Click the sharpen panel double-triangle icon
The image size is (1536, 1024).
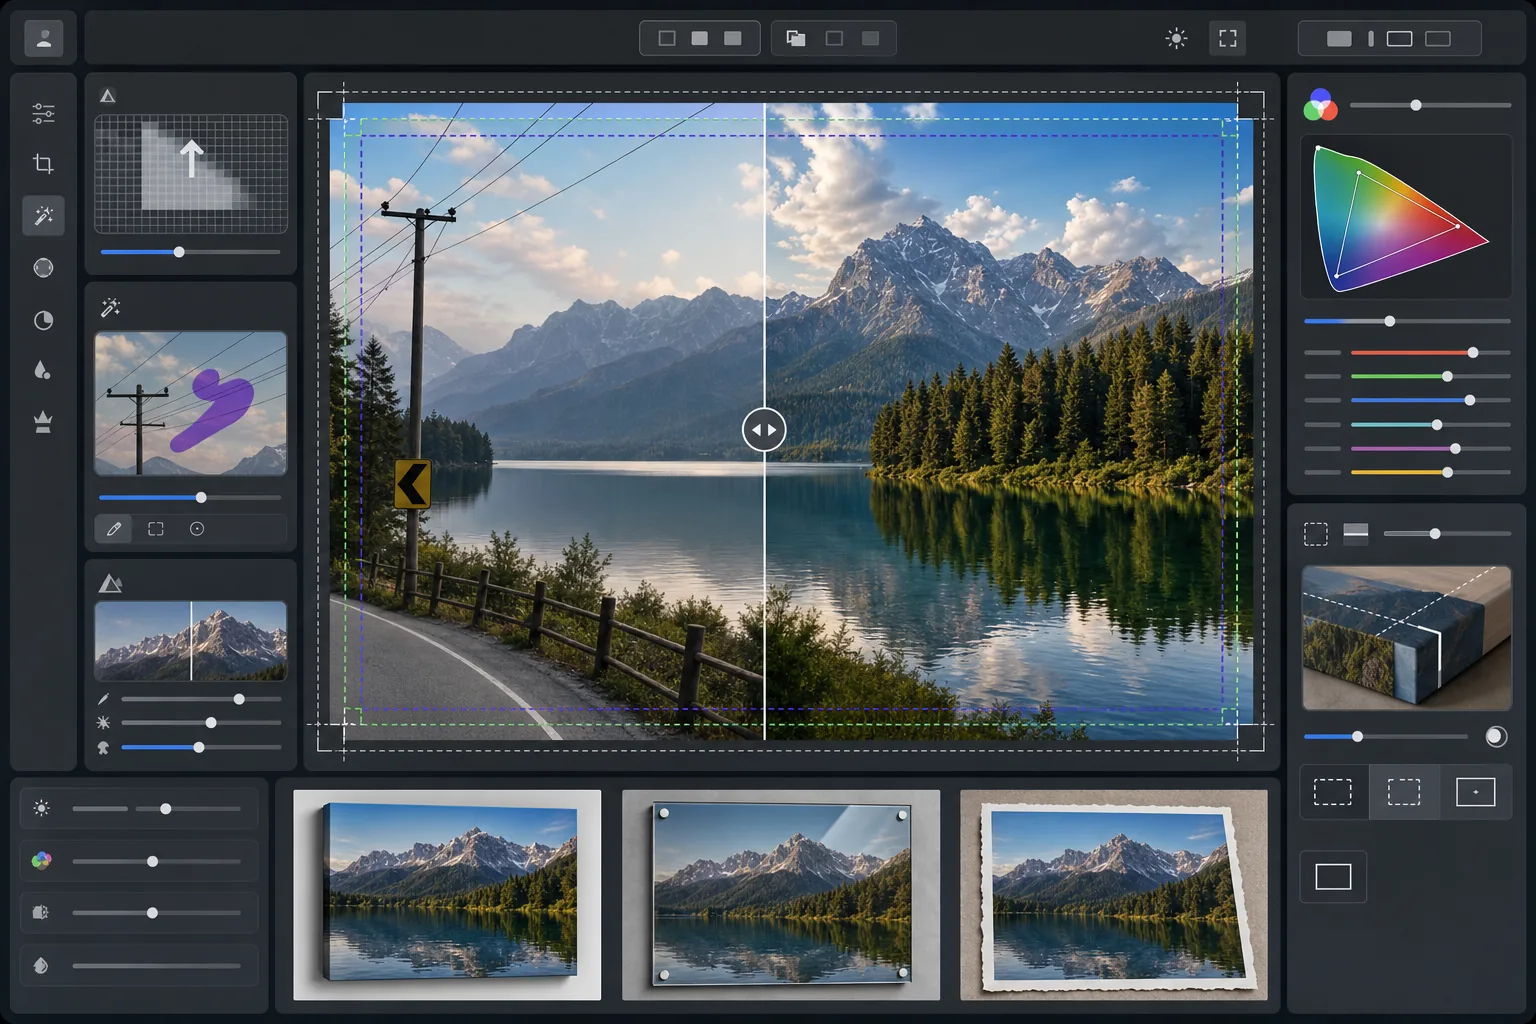click(x=110, y=583)
